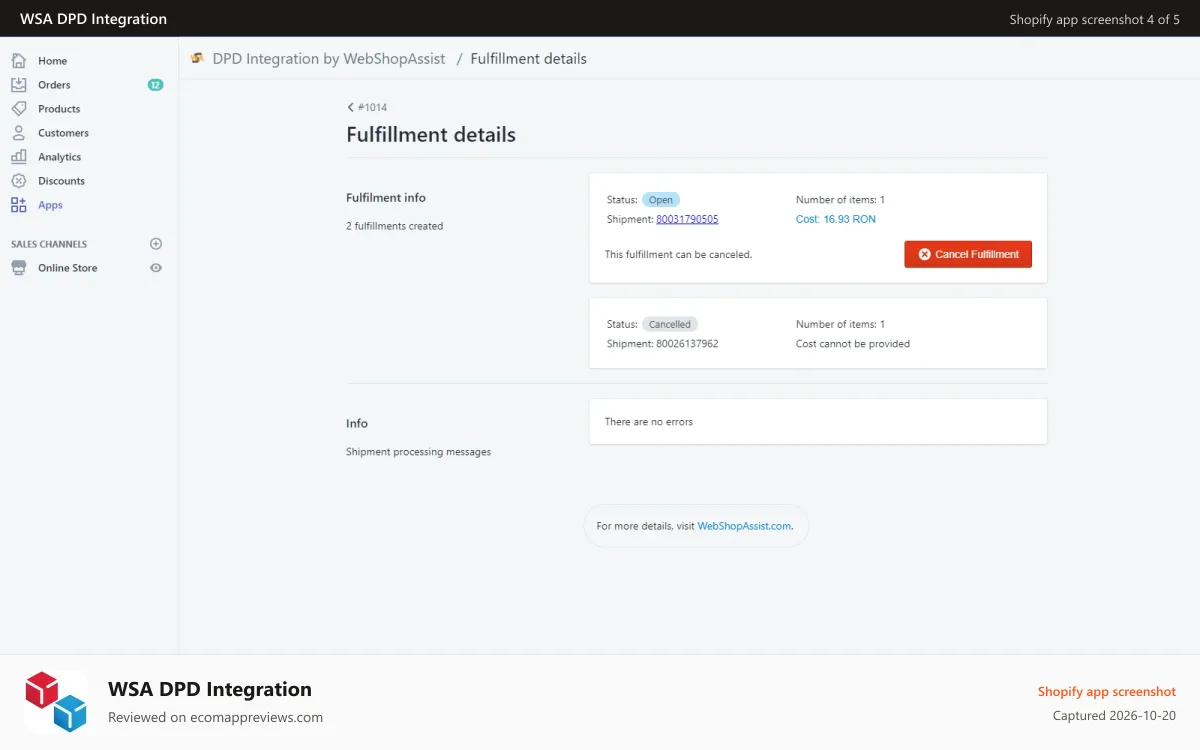Click the 'Fulfilment info' section heading

[386, 198]
